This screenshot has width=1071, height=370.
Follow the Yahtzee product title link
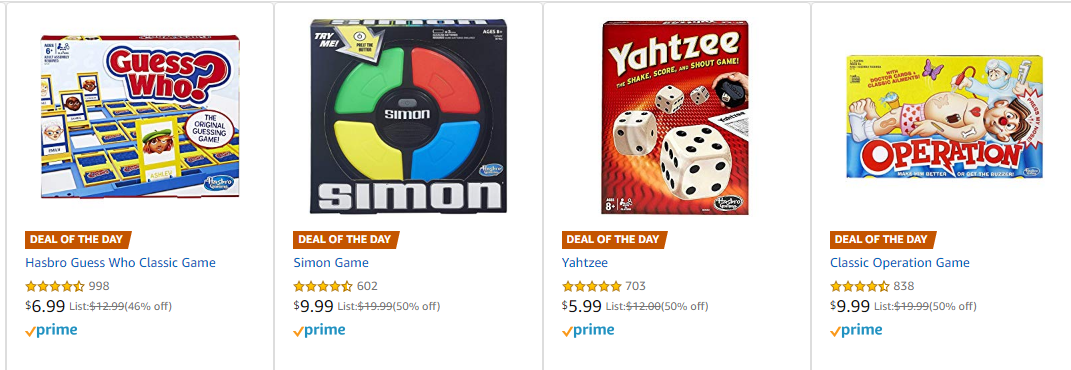click(585, 263)
